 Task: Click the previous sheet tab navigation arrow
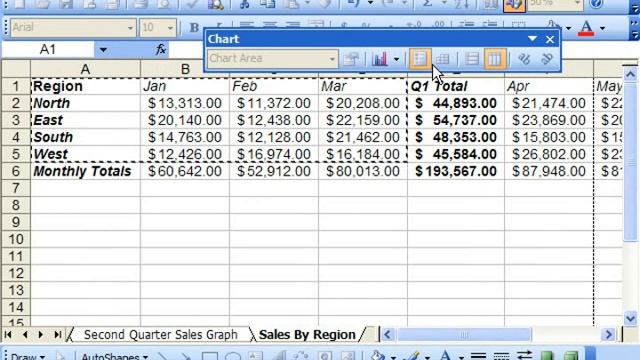point(25,335)
